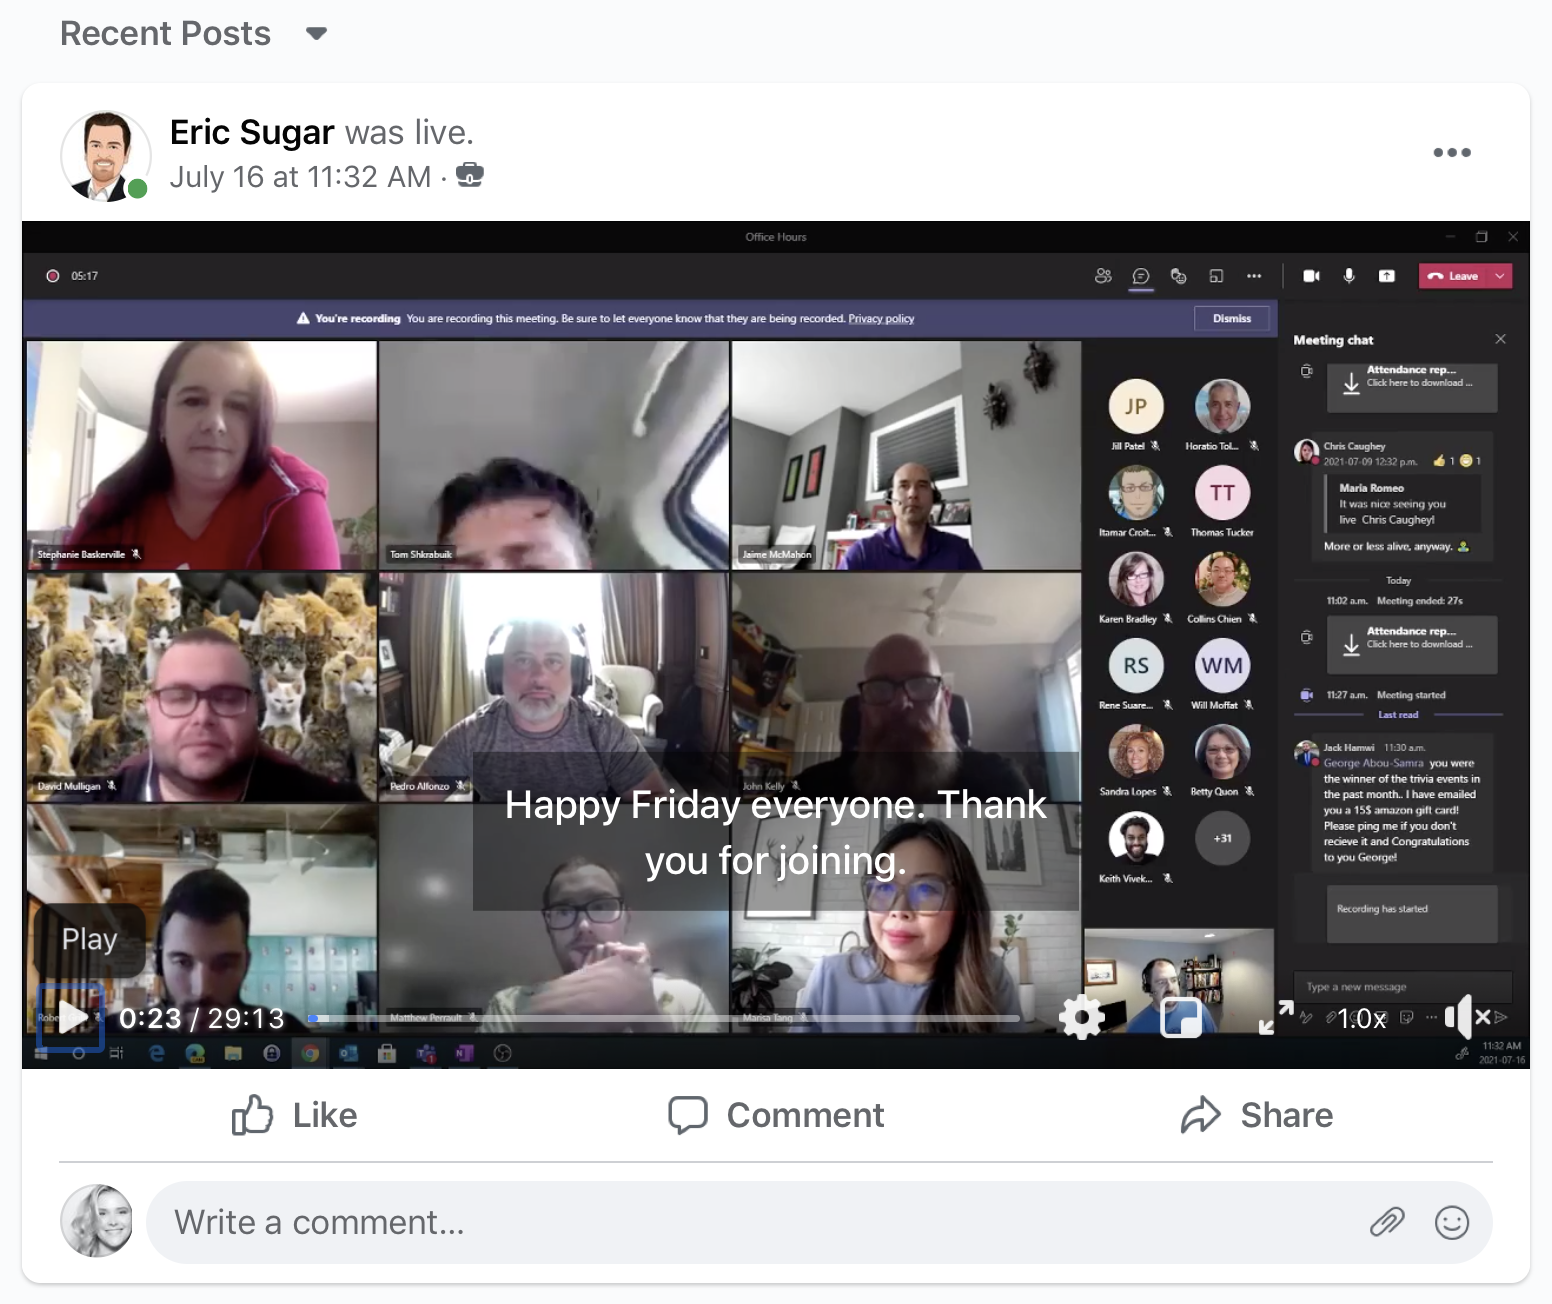Click the Comment button under the video

pyautogui.click(x=776, y=1115)
